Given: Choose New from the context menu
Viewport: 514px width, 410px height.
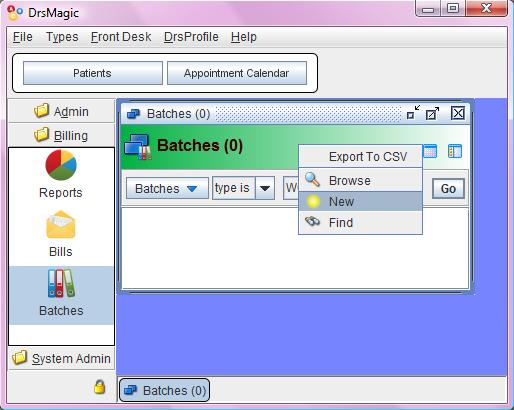Looking at the screenshot, I should pos(361,201).
